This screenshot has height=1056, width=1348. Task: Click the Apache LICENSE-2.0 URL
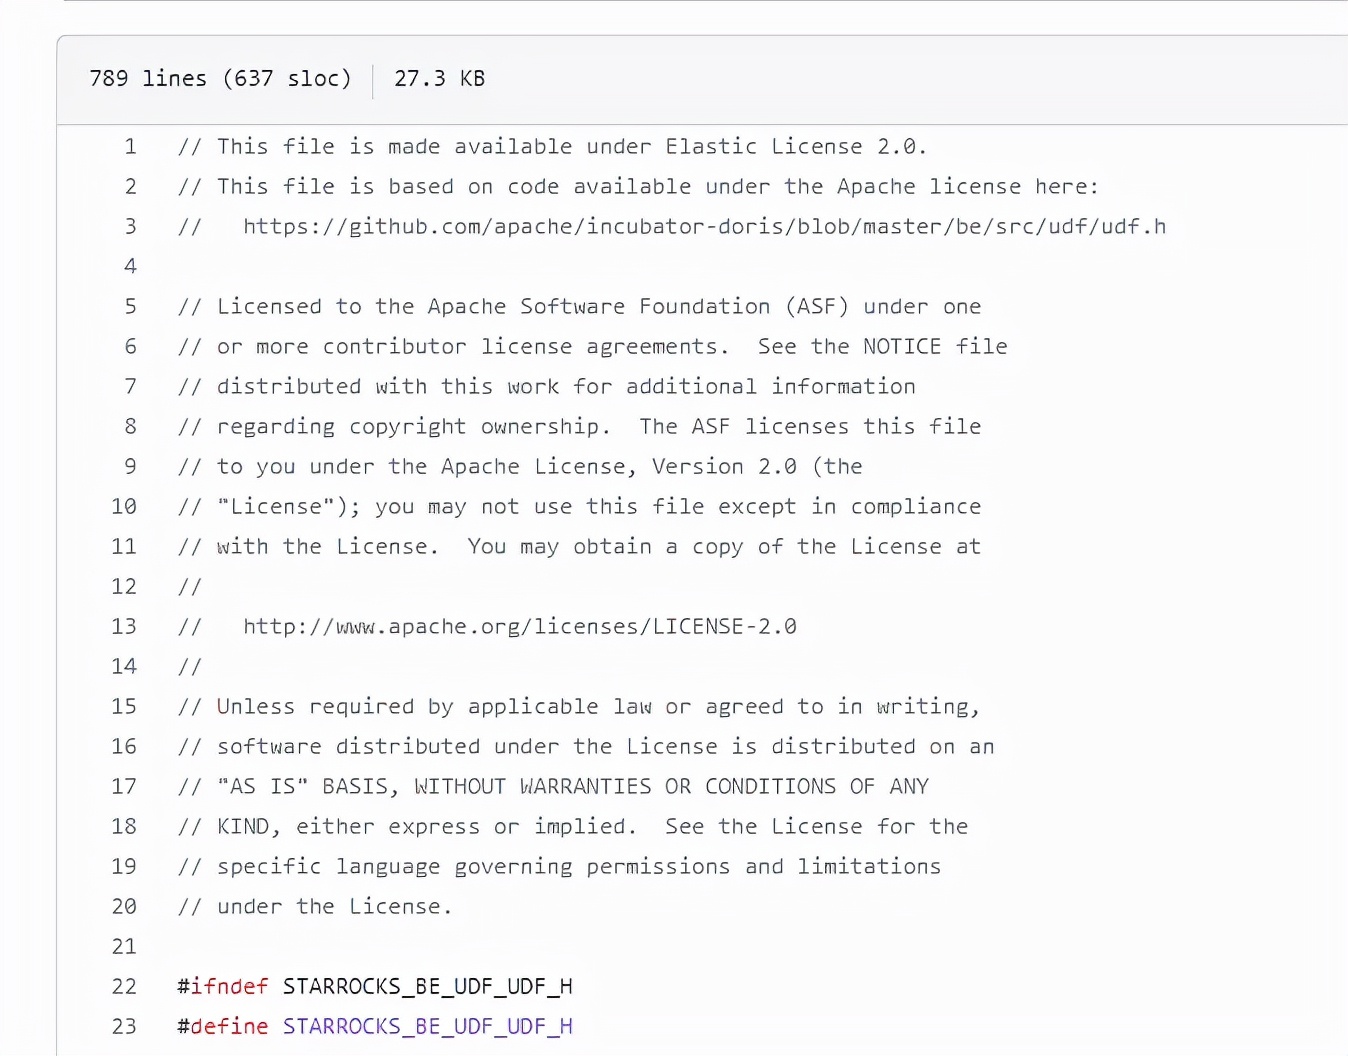point(519,627)
